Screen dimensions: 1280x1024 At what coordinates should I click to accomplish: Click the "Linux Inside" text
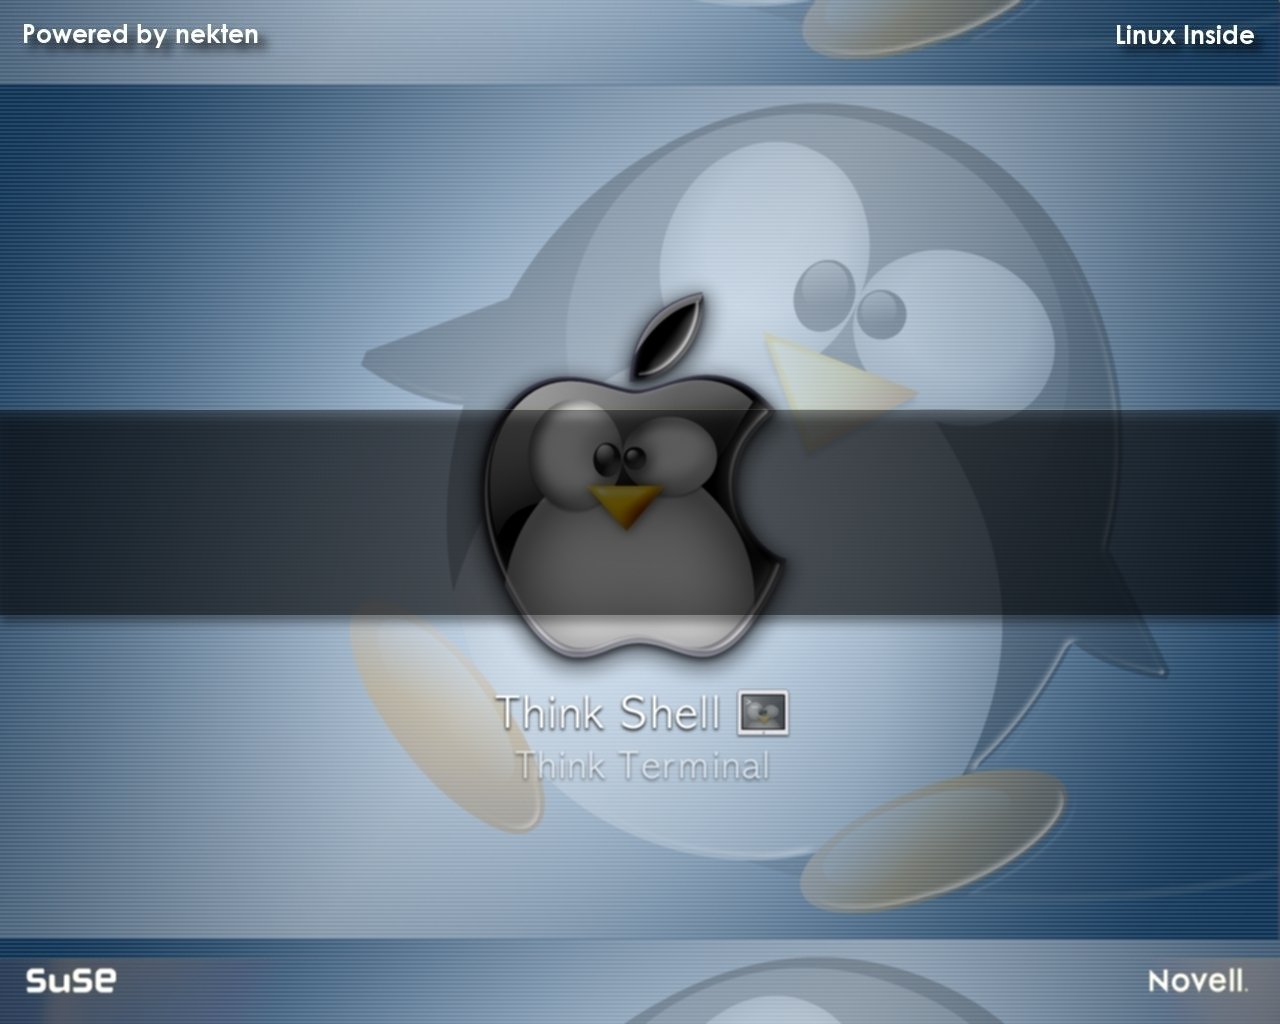(1184, 35)
